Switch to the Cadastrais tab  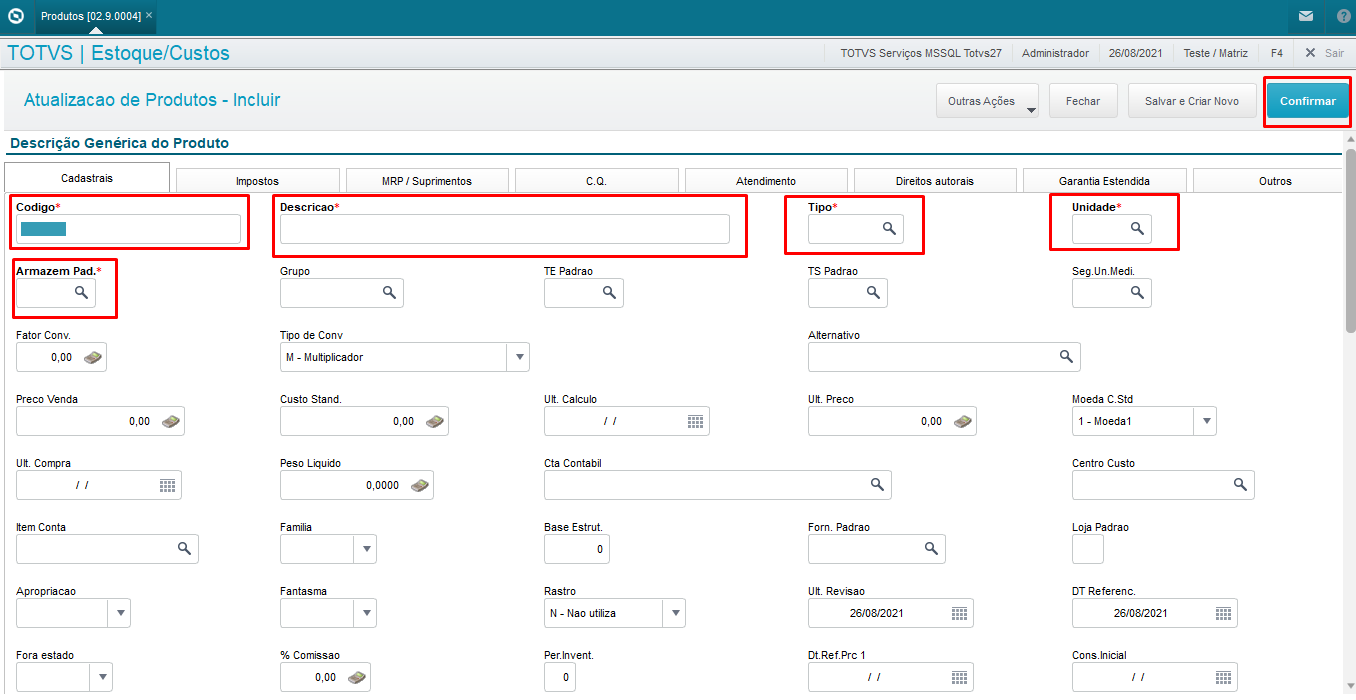tap(87, 178)
